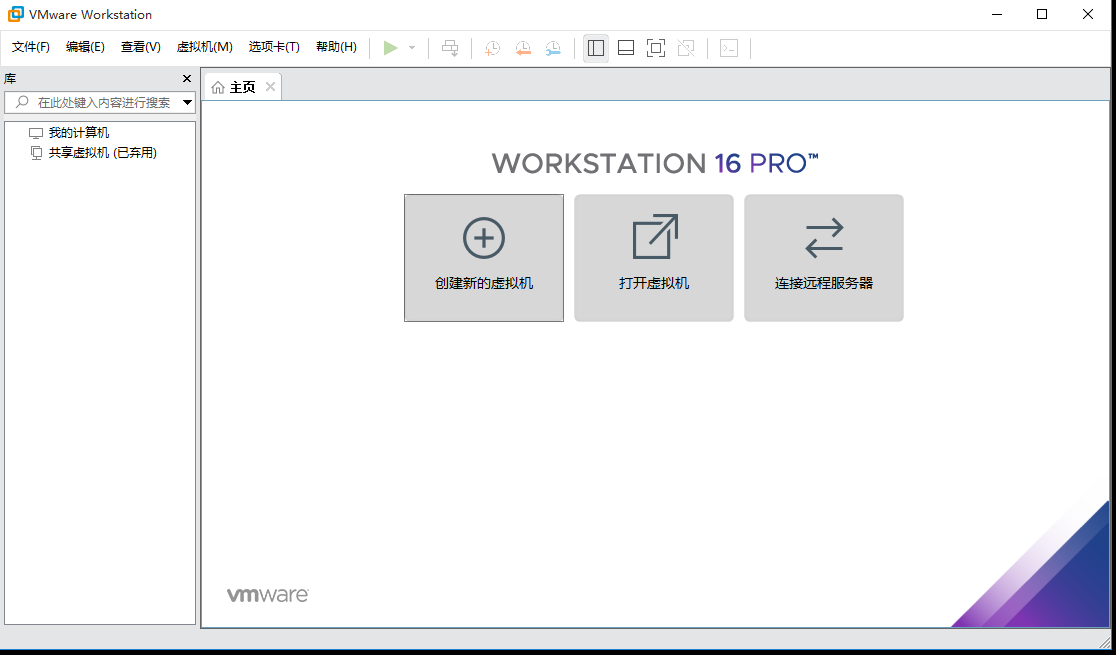The height and width of the screenshot is (655, 1116).
Task: Click 打开虚拟机 tile
Action: pyautogui.click(x=654, y=258)
